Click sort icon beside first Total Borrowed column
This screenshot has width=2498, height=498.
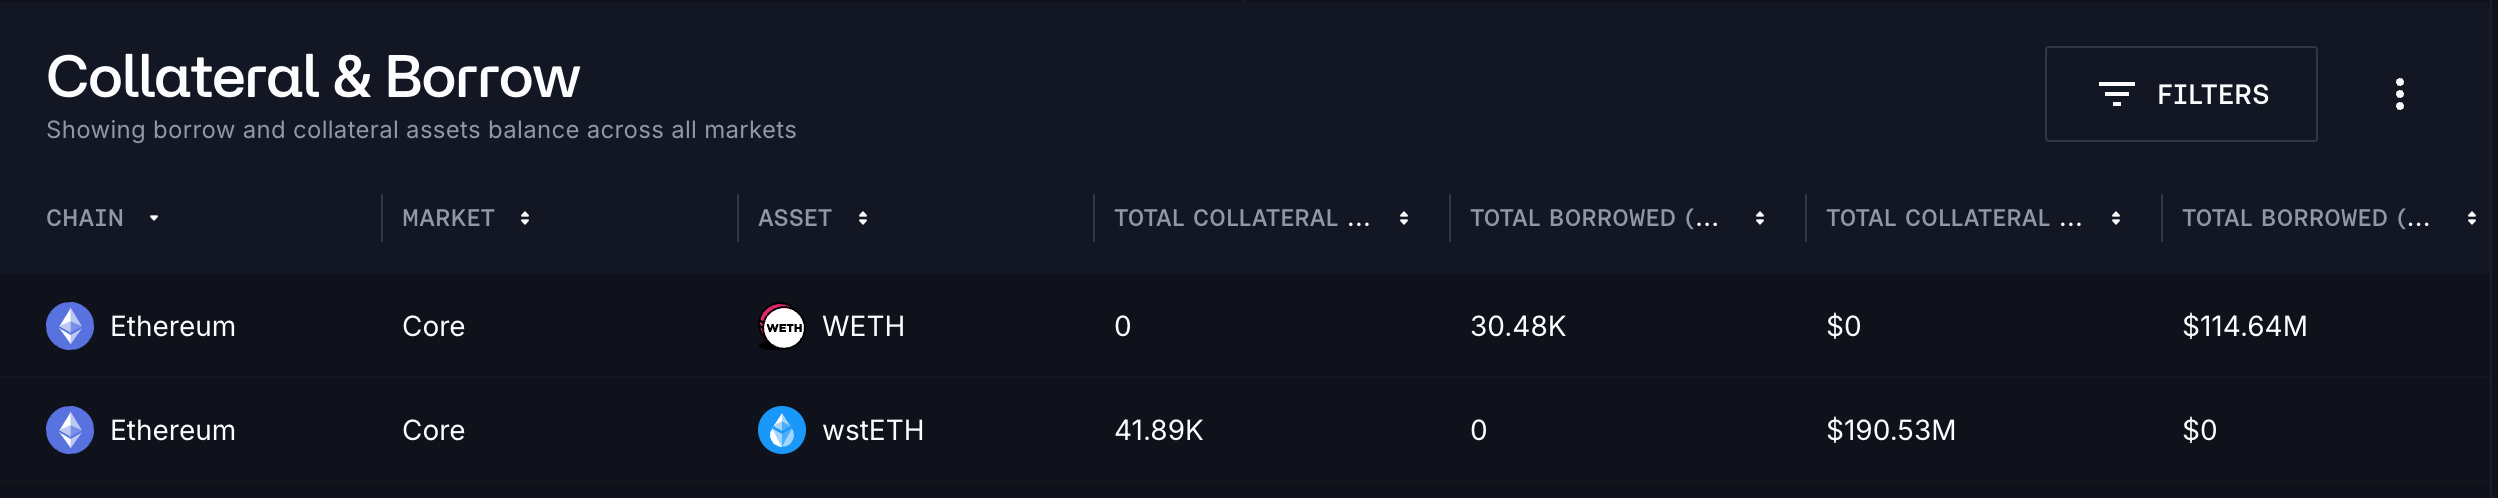(1760, 218)
